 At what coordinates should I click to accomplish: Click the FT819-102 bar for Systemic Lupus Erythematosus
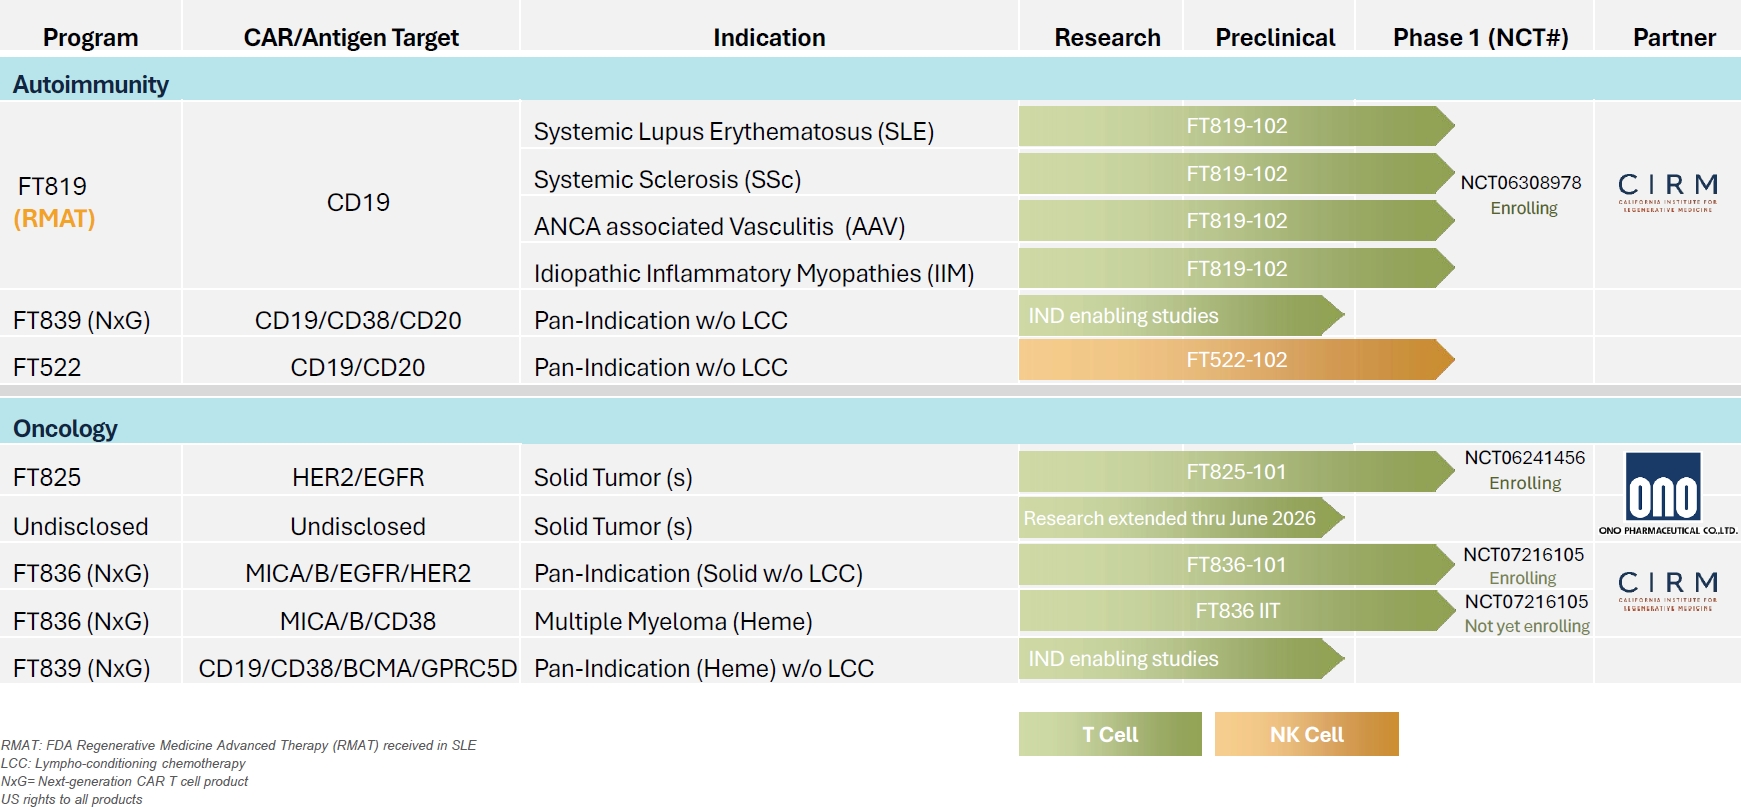tap(1236, 126)
